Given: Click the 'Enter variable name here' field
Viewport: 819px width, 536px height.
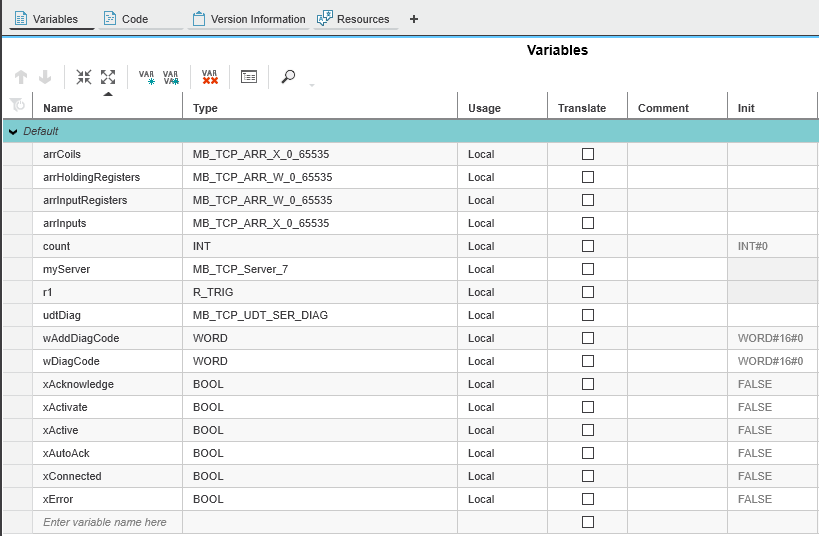Looking at the screenshot, I should (108, 522).
